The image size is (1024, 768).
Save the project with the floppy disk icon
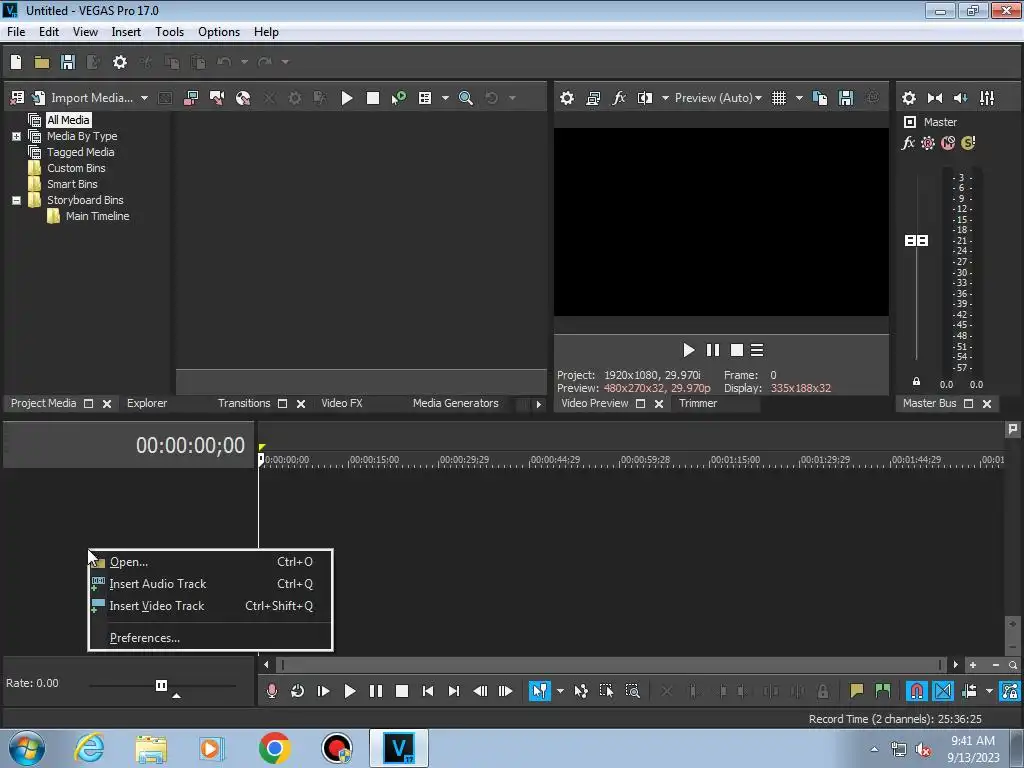pos(68,62)
